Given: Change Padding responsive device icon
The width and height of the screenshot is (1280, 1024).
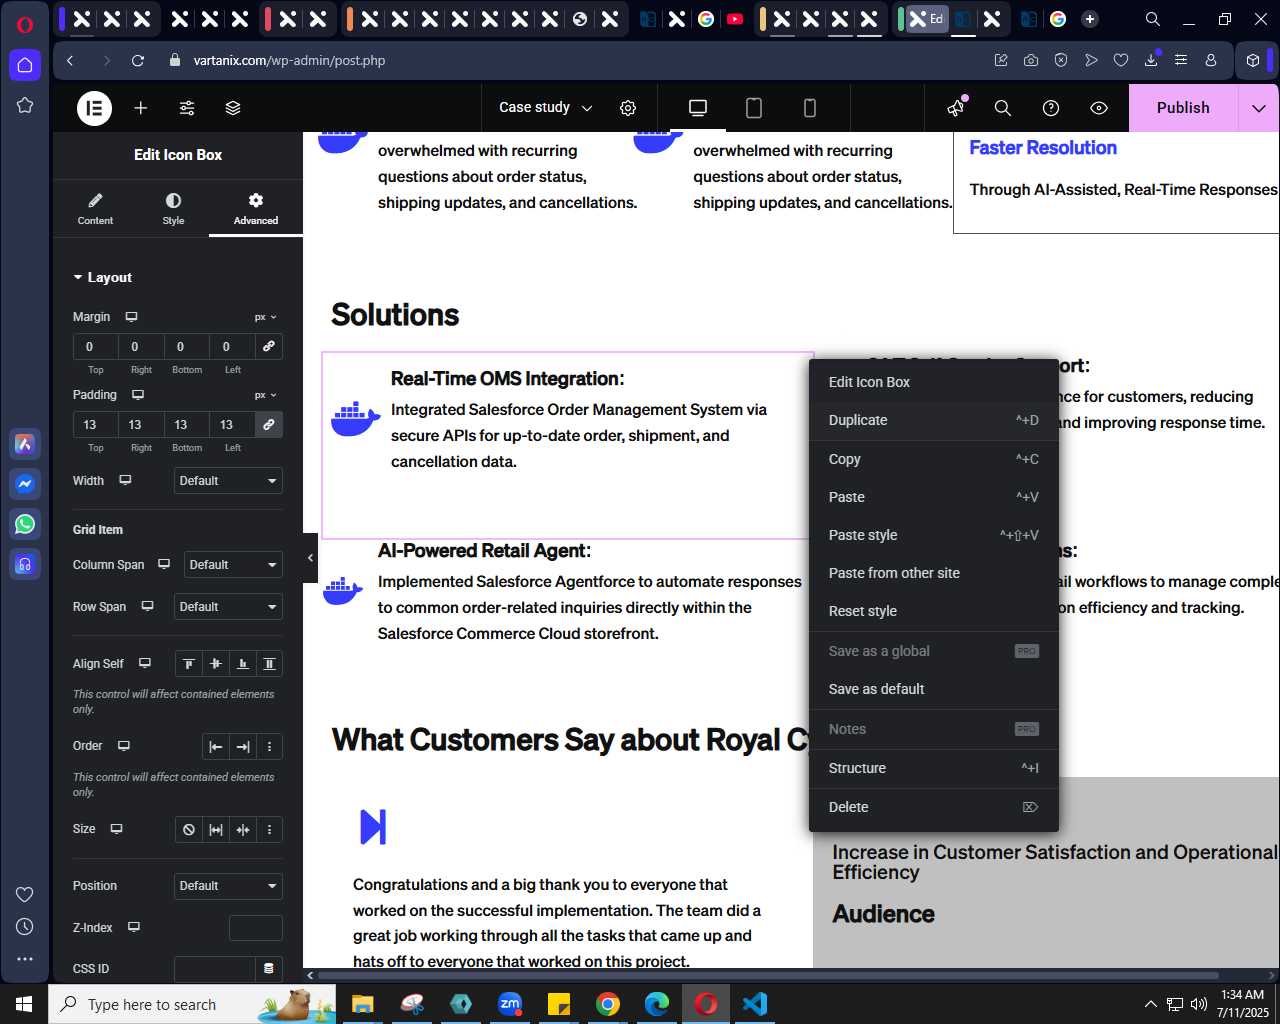Looking at the screenshot, I should pyautogui.click(x=138, y=395).
